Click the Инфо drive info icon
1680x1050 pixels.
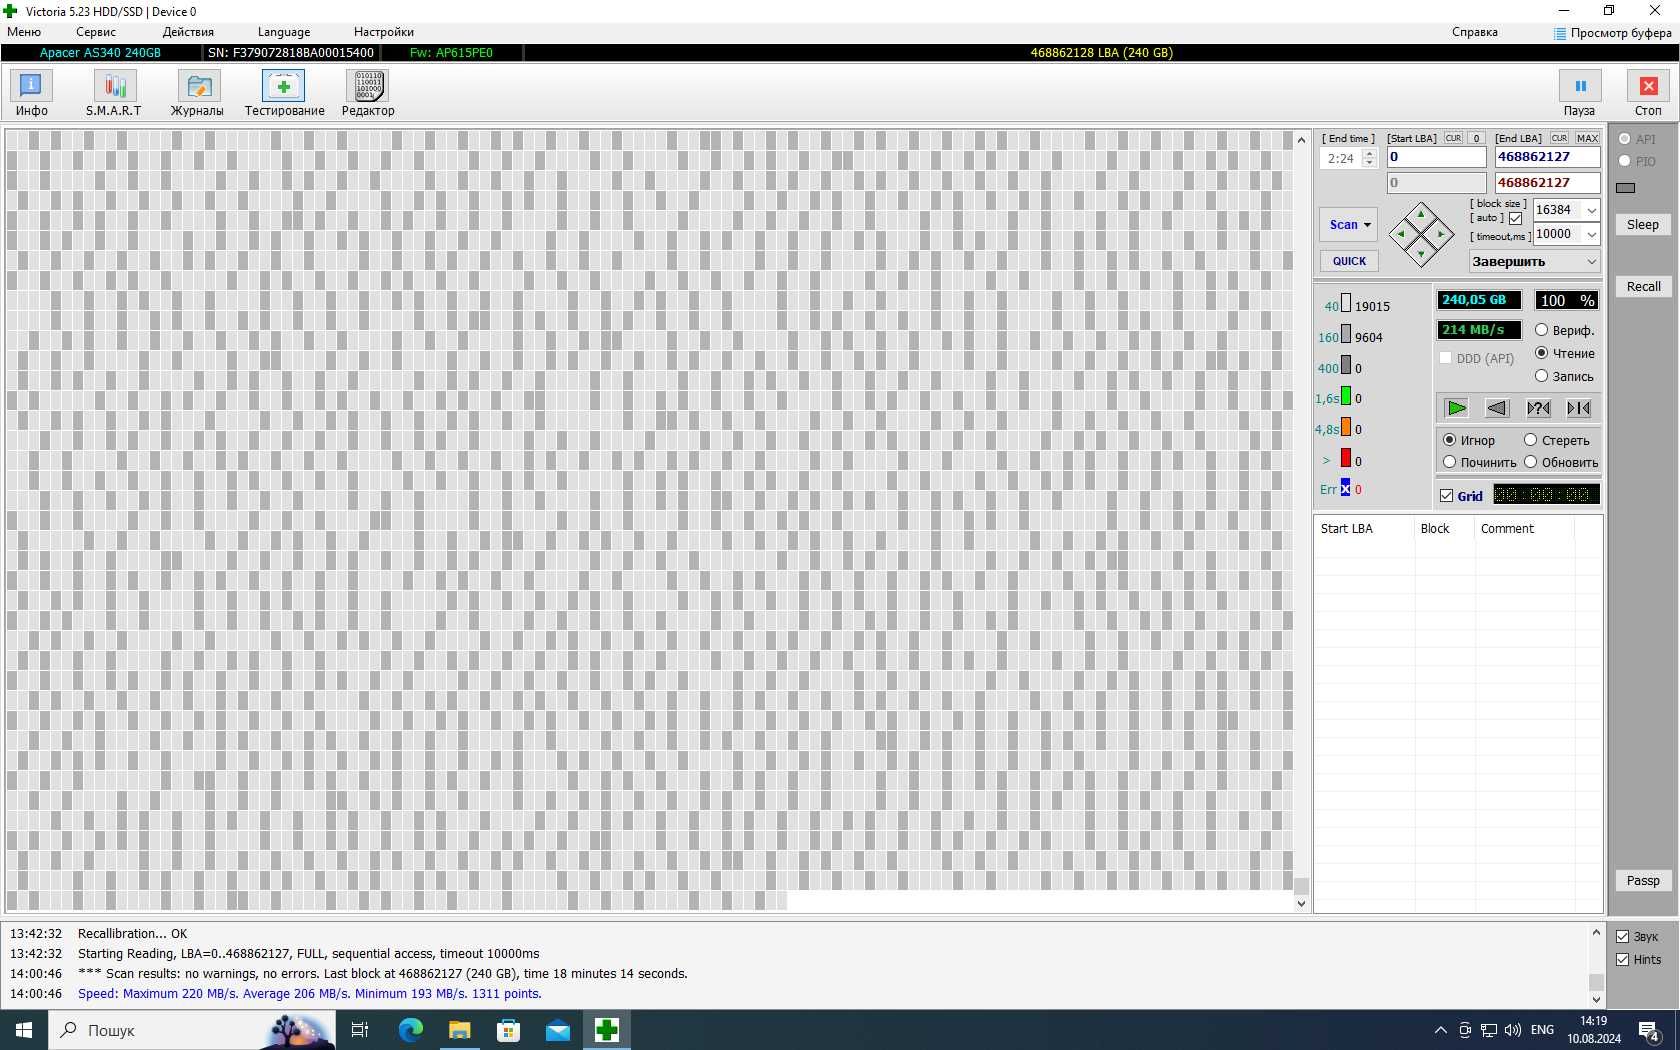point(31,93)
